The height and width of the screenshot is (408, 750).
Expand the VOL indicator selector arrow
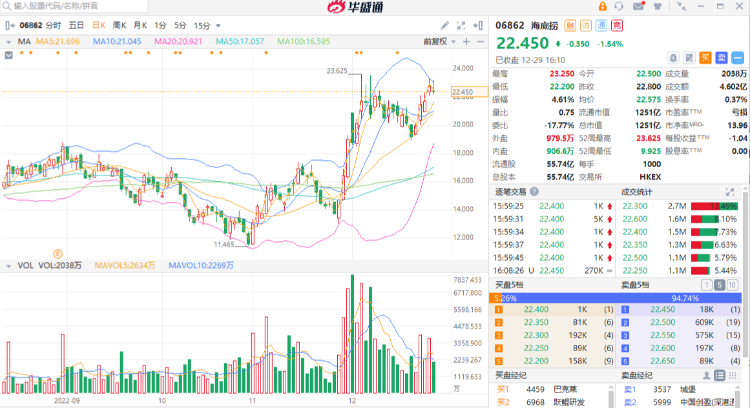point(8,266)
